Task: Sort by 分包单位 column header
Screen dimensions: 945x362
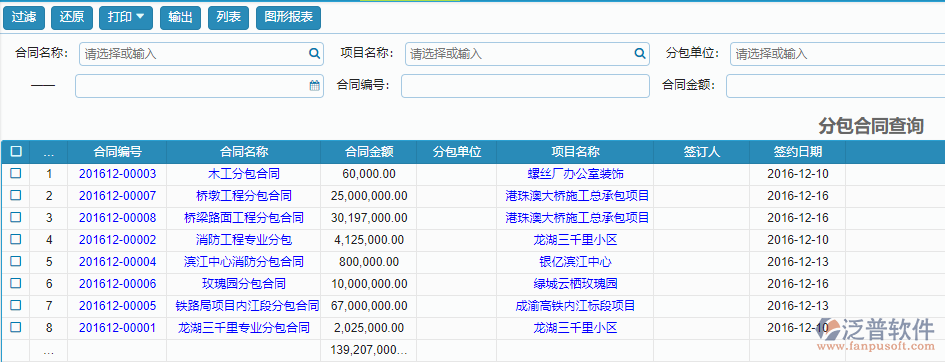Action: pyautogui.click(x=457, y=152)
